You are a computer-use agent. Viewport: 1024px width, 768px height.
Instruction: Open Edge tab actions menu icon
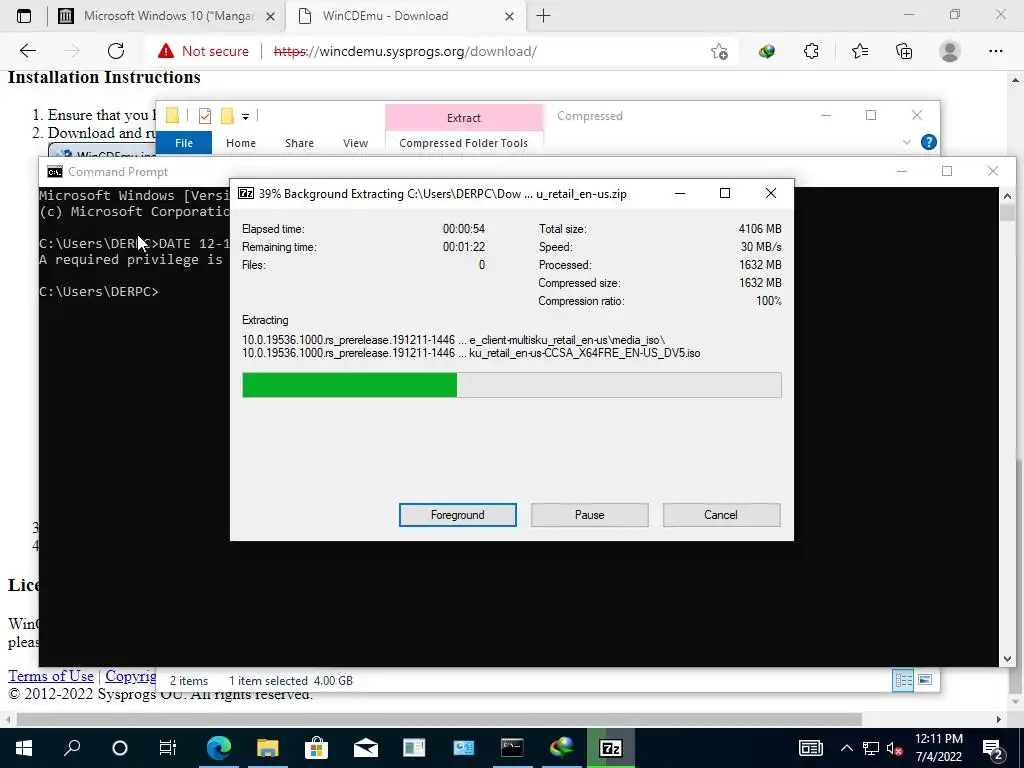click(x=24, y=16)
